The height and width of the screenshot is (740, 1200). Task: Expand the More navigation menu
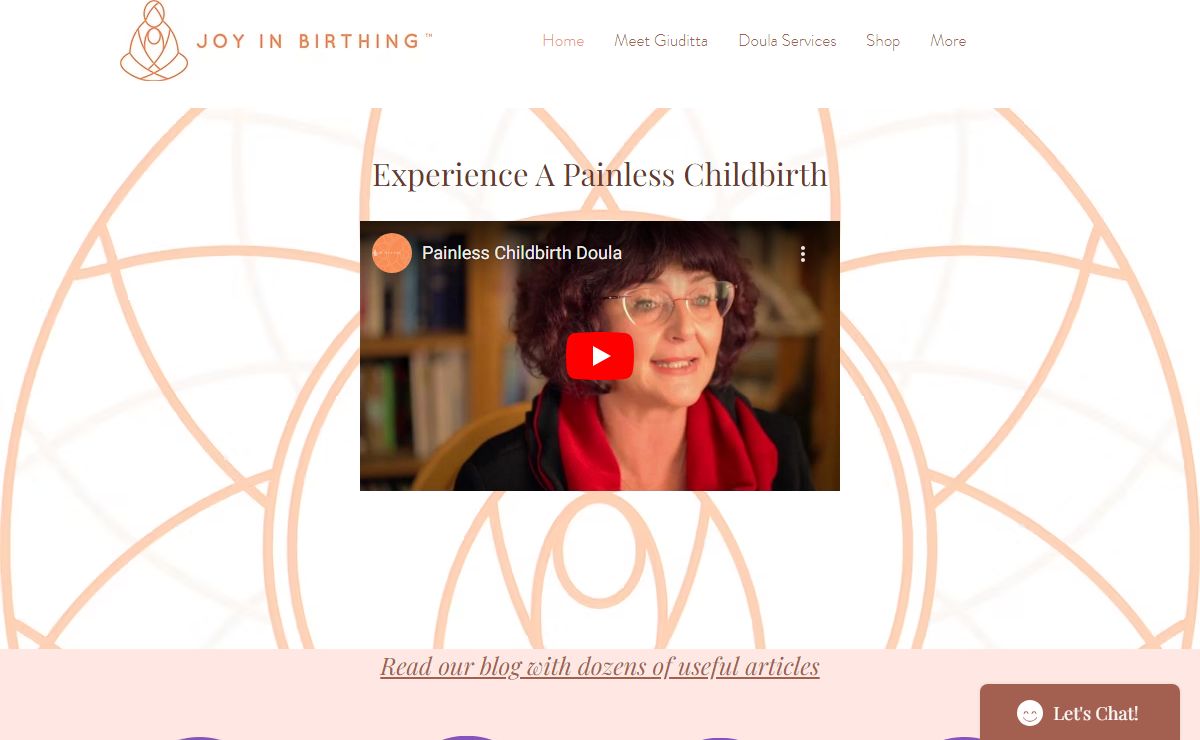point(948,41)
